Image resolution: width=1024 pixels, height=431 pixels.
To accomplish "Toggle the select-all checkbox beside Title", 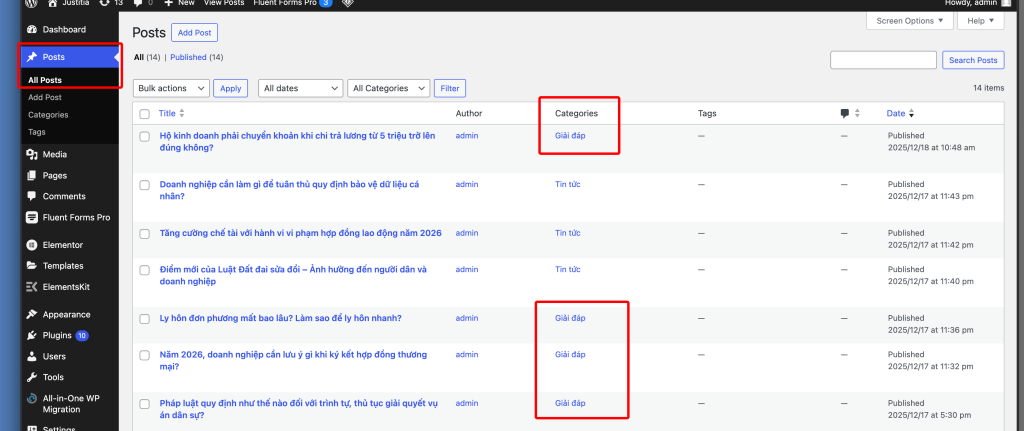I will 145,114.
